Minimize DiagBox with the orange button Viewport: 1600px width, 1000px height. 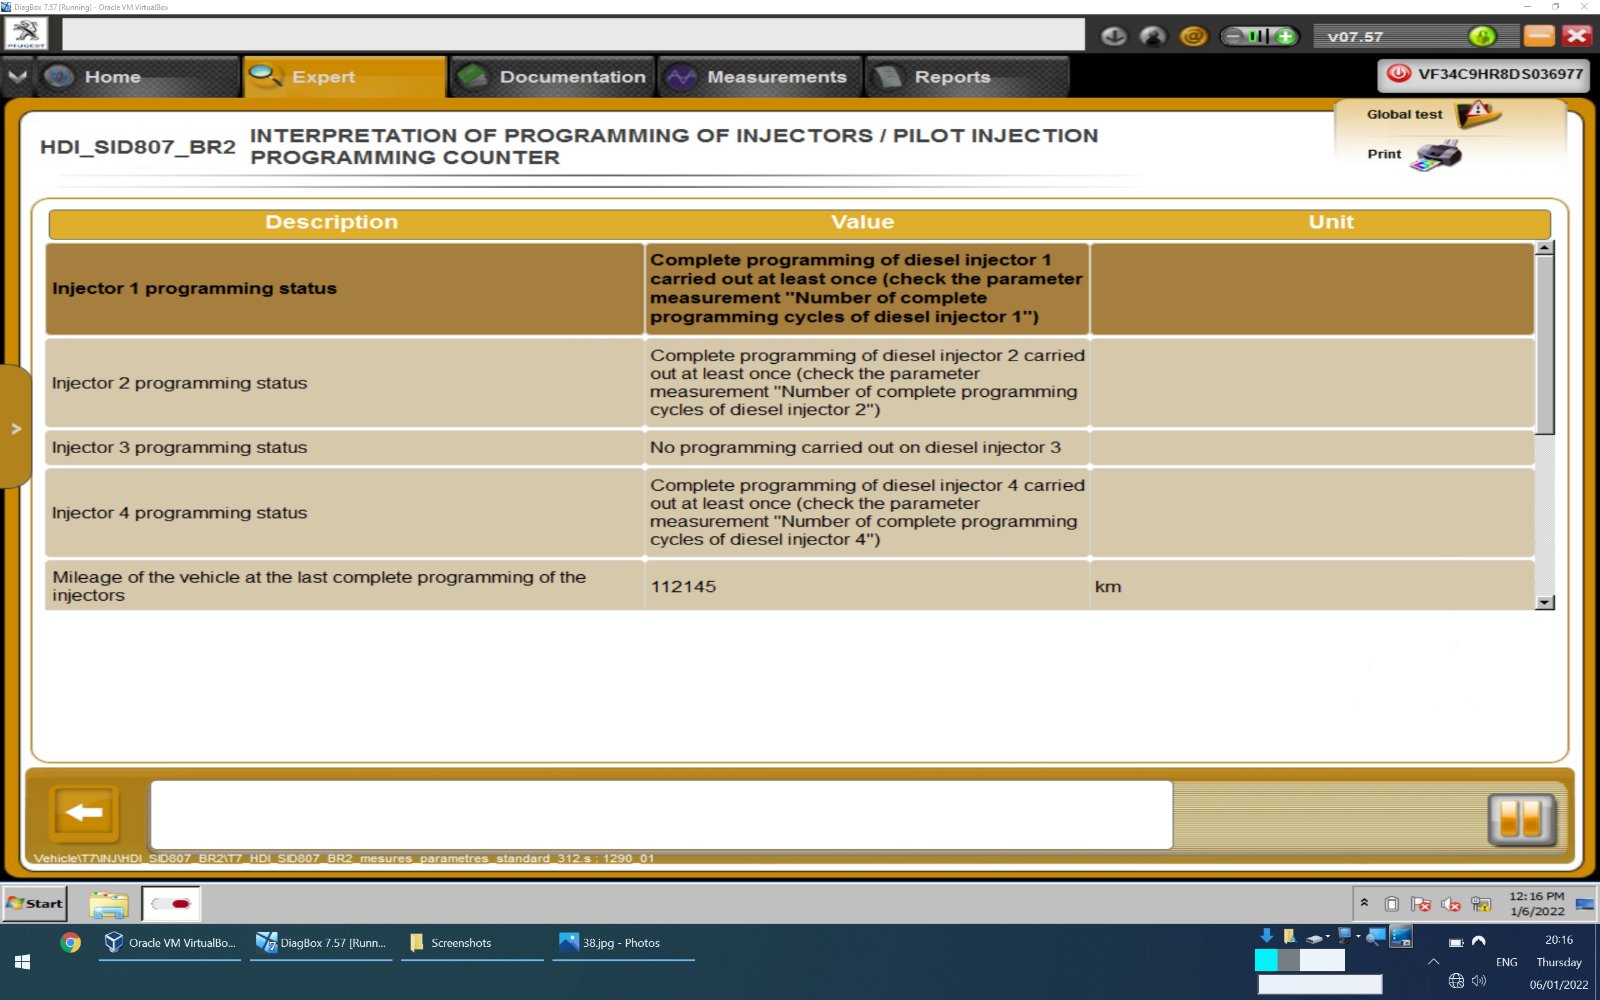tap(1539, 36)
